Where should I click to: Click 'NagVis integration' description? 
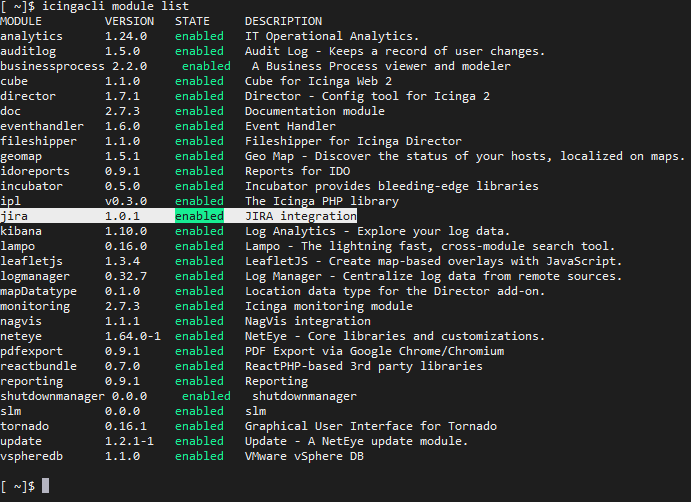pyautogui.click(x=308, y=321)
